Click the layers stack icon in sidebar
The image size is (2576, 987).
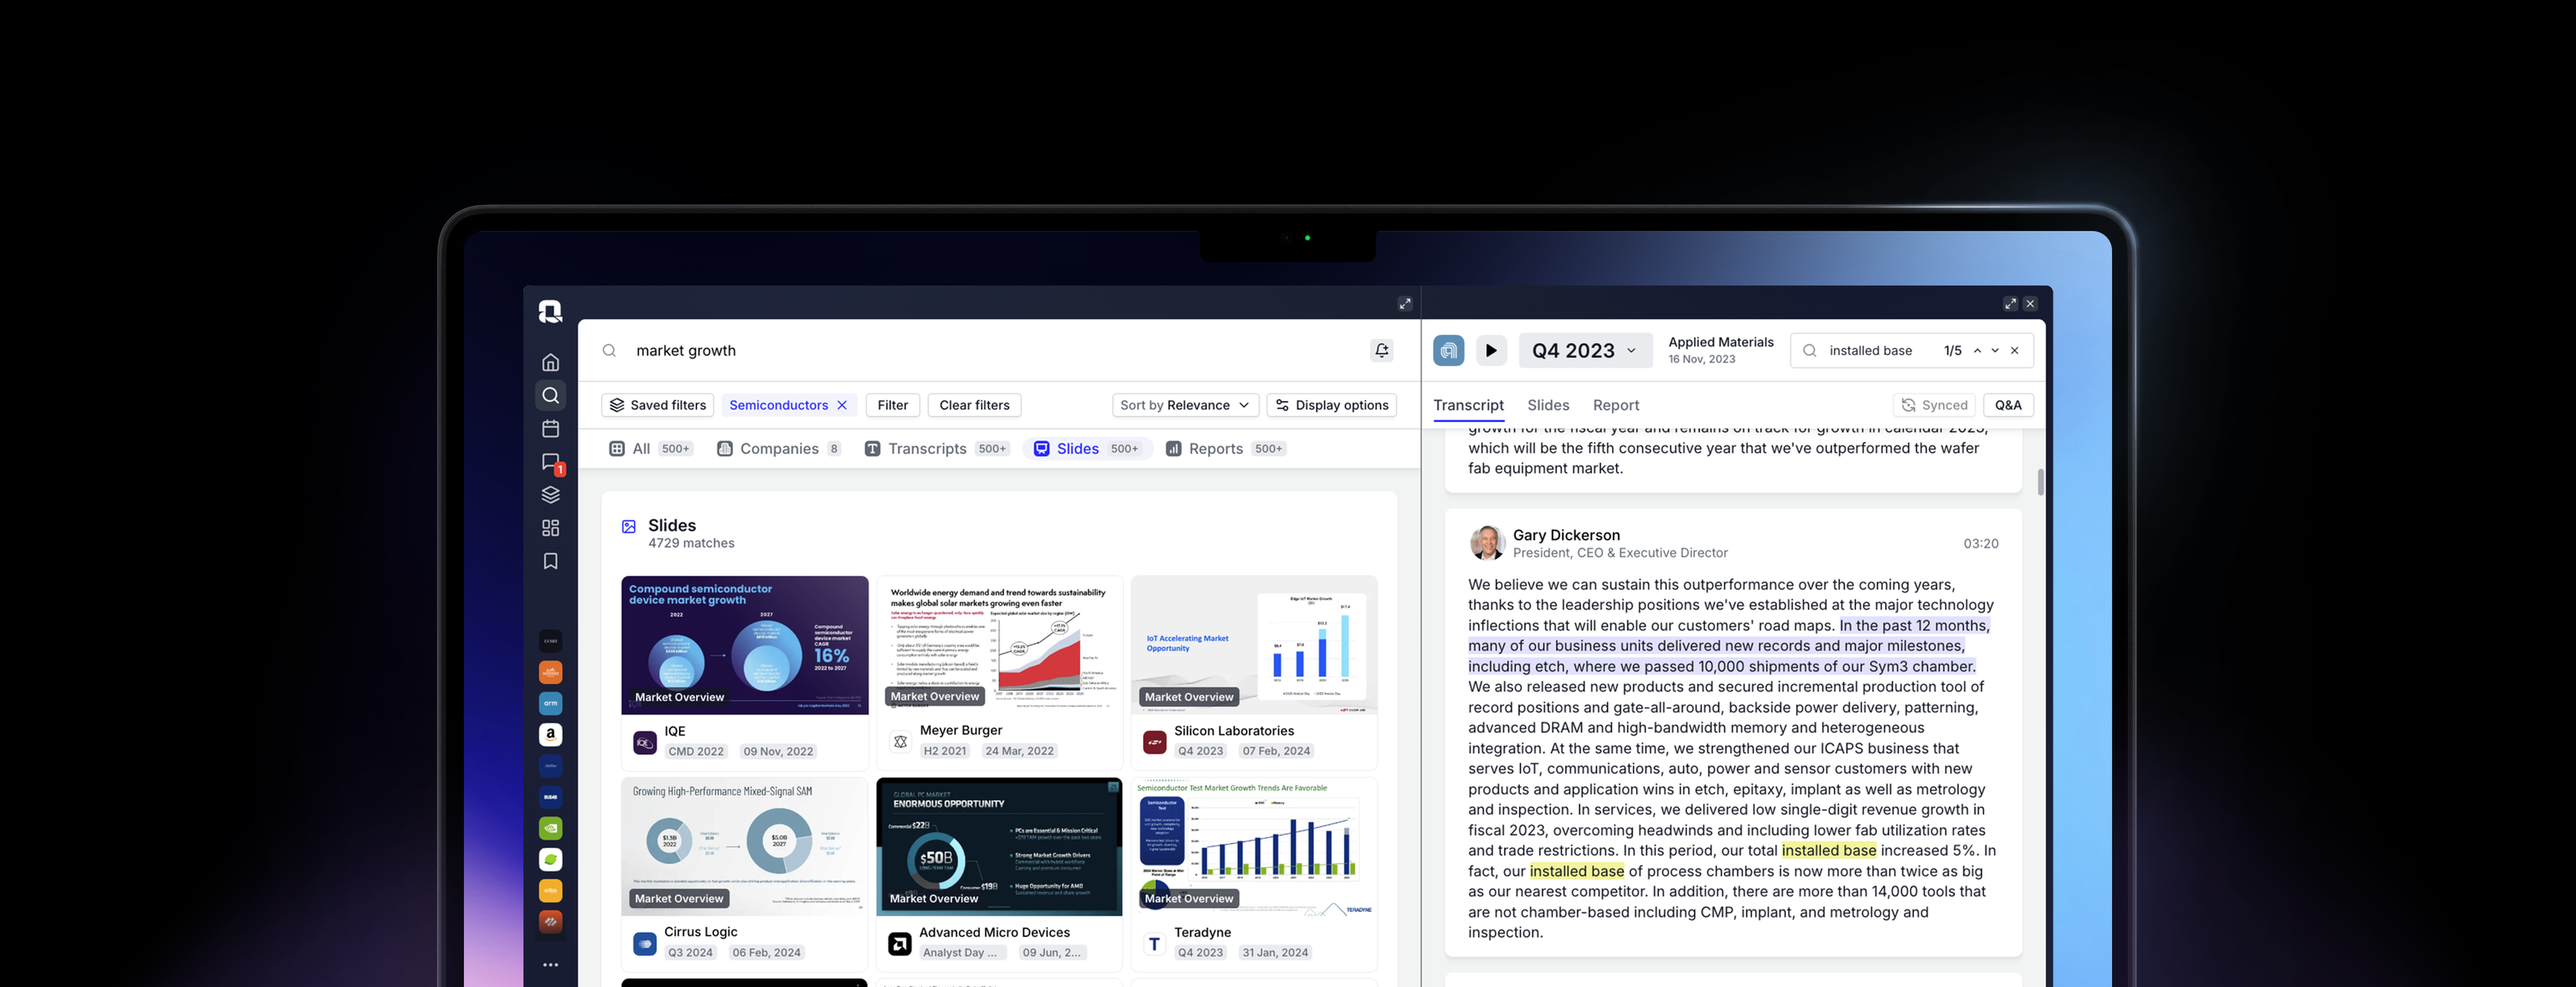pyautogui.click(x=550, y=495)
